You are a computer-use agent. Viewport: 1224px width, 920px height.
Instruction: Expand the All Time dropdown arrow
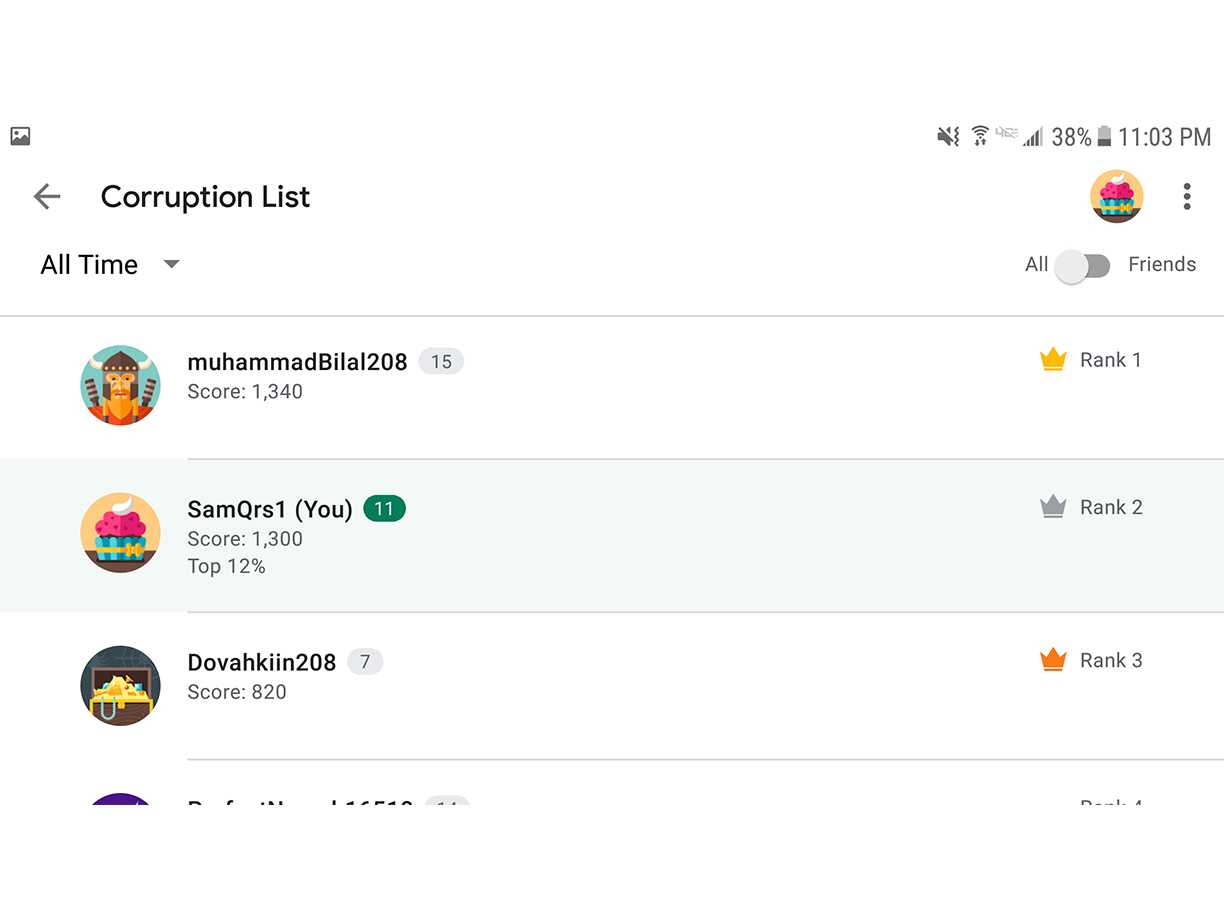pyautogui.click(x=171, y=265)
